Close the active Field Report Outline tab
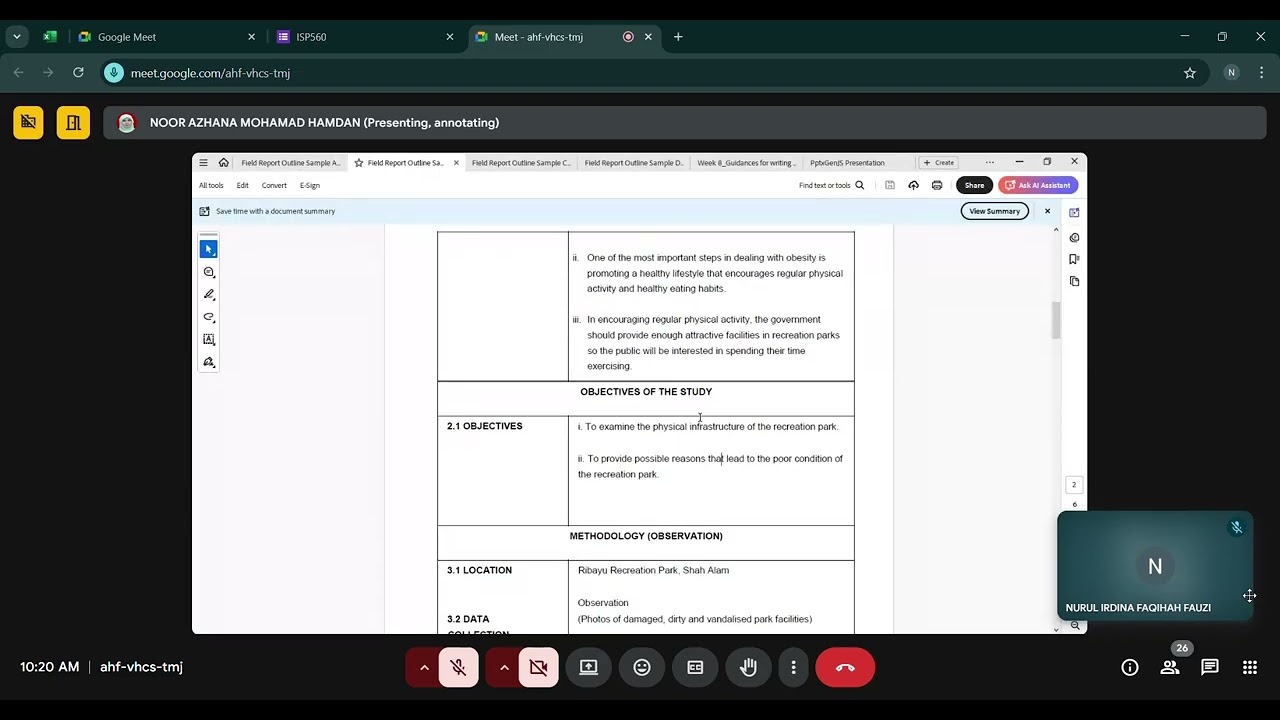Viewport: 1280px width, 720px height. (x=456, y=162)
